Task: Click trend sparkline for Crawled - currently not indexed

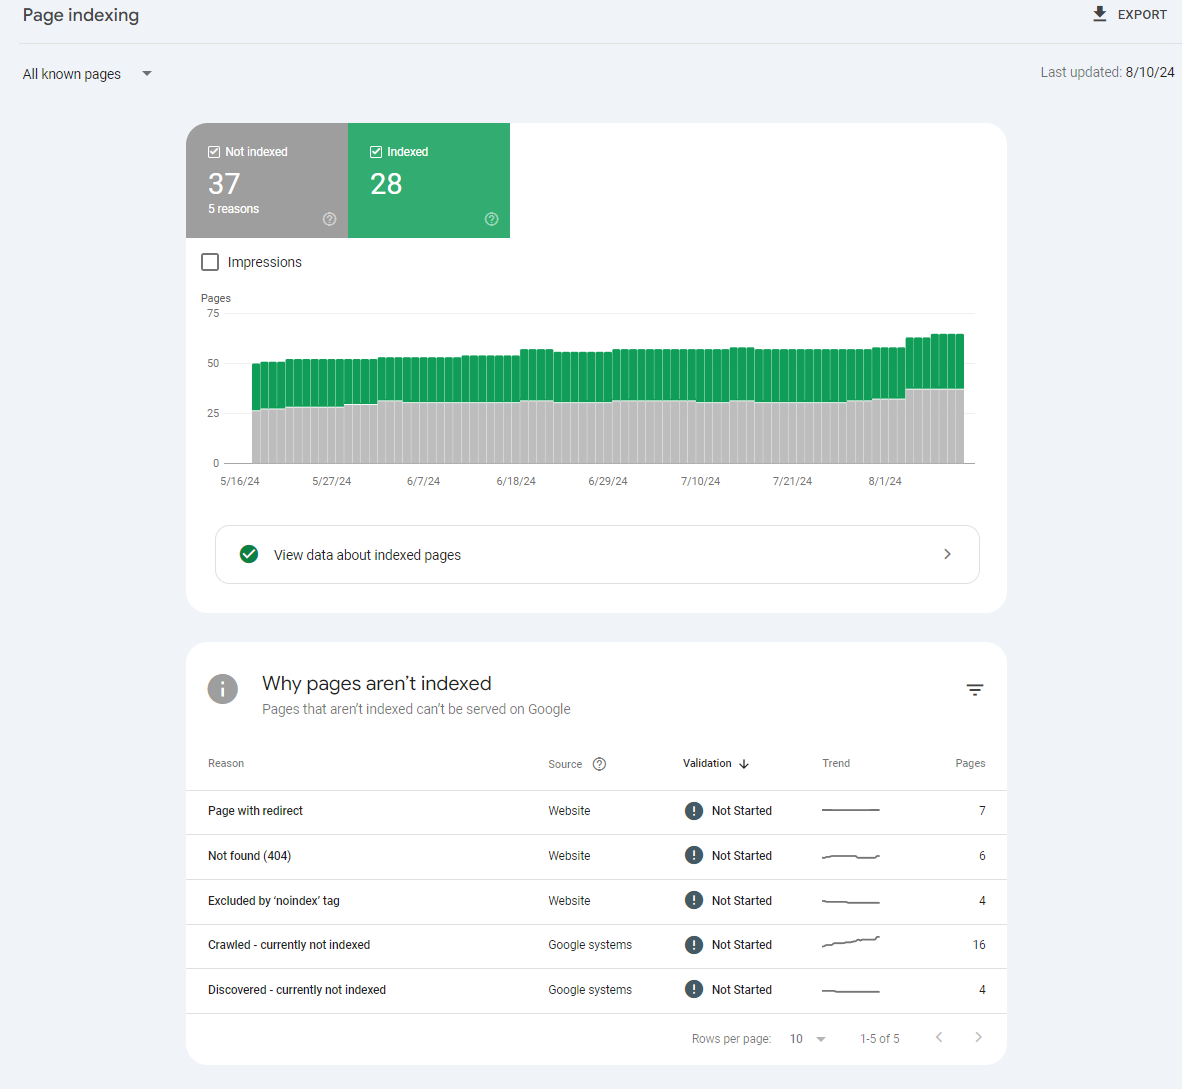Action: click(x=850, y=942)
